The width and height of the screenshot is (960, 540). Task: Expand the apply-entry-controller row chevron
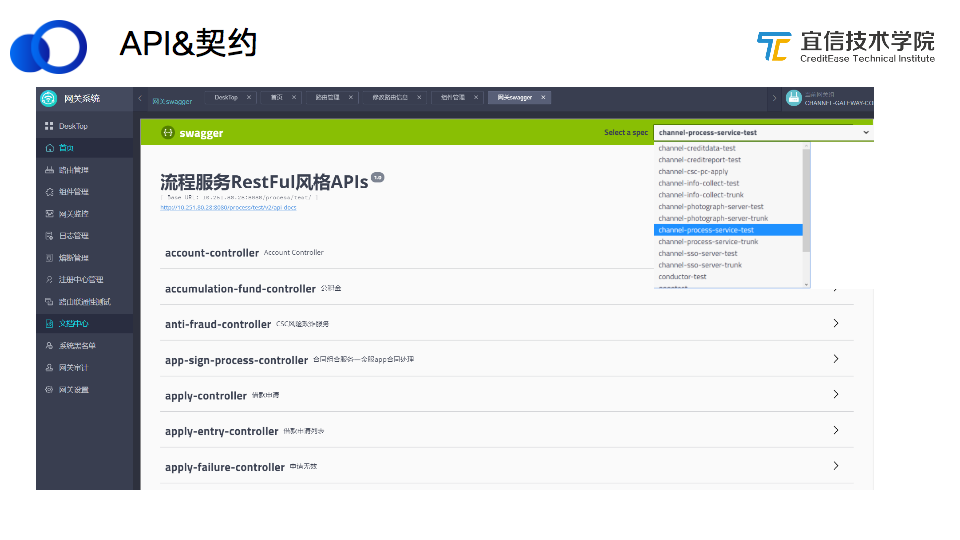[x=836, y=430]
